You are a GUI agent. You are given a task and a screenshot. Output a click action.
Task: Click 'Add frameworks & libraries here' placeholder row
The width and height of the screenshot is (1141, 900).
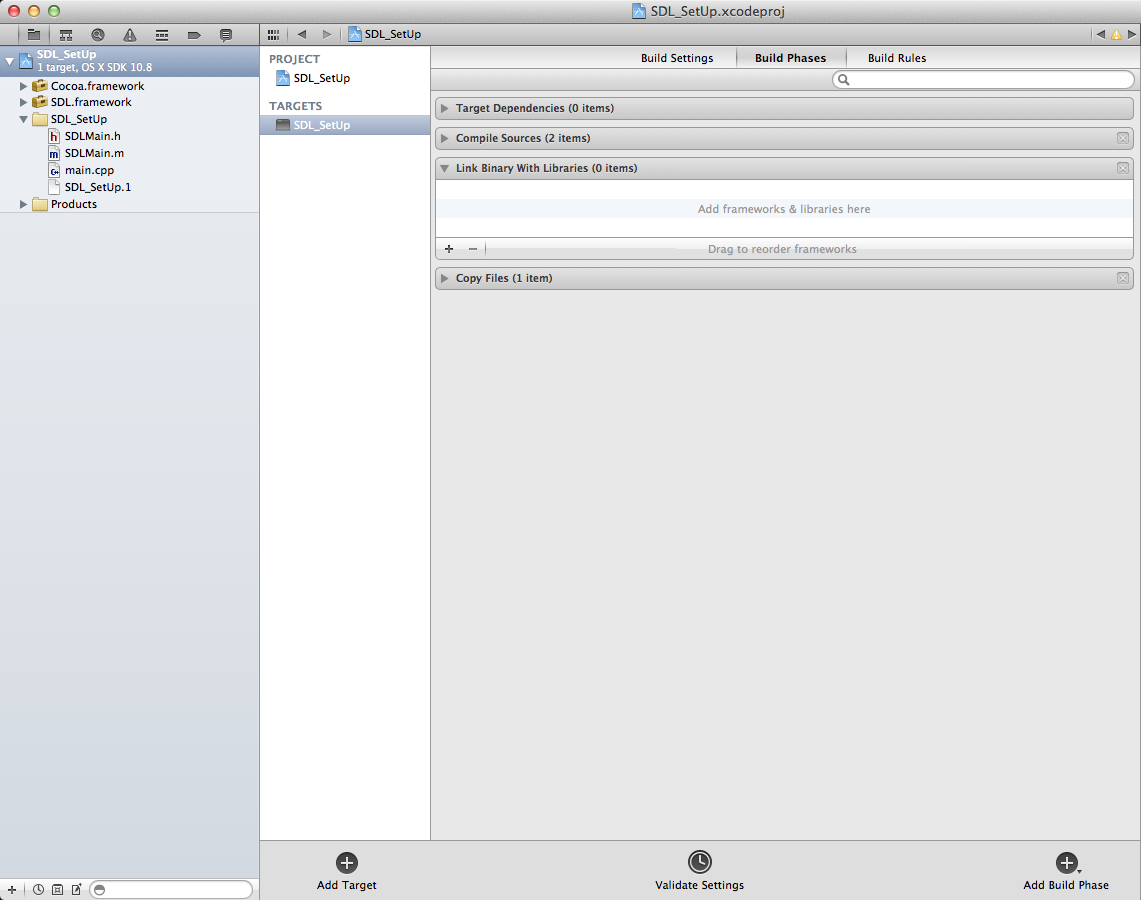784,209
